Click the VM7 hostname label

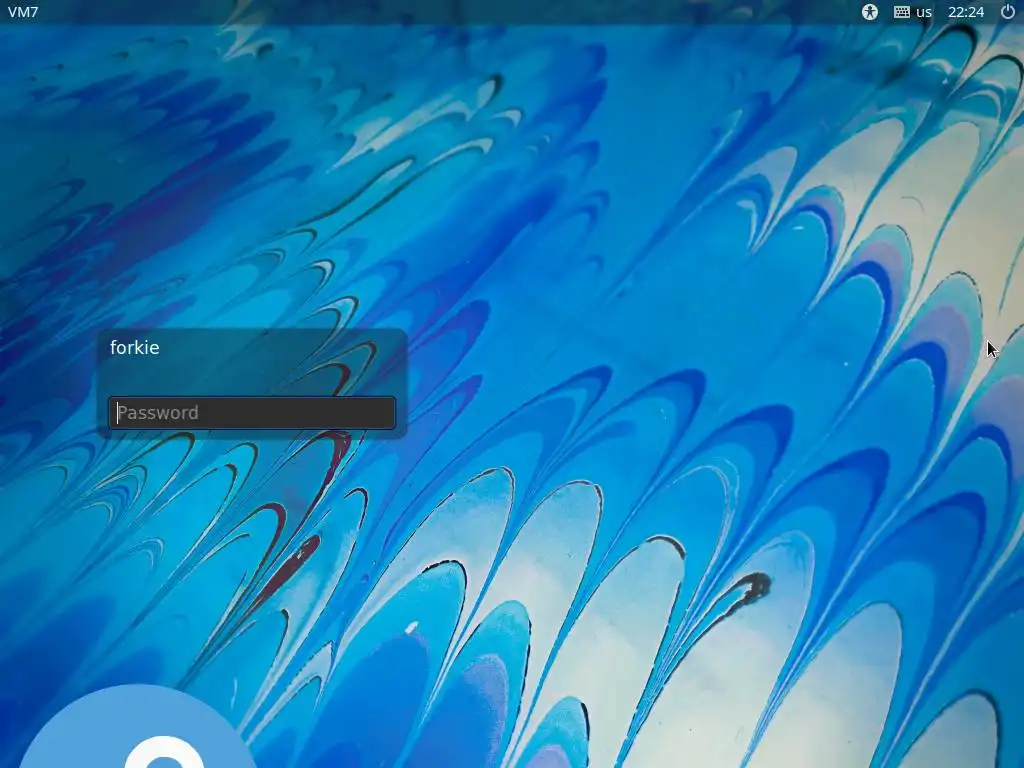click(23, 12)
